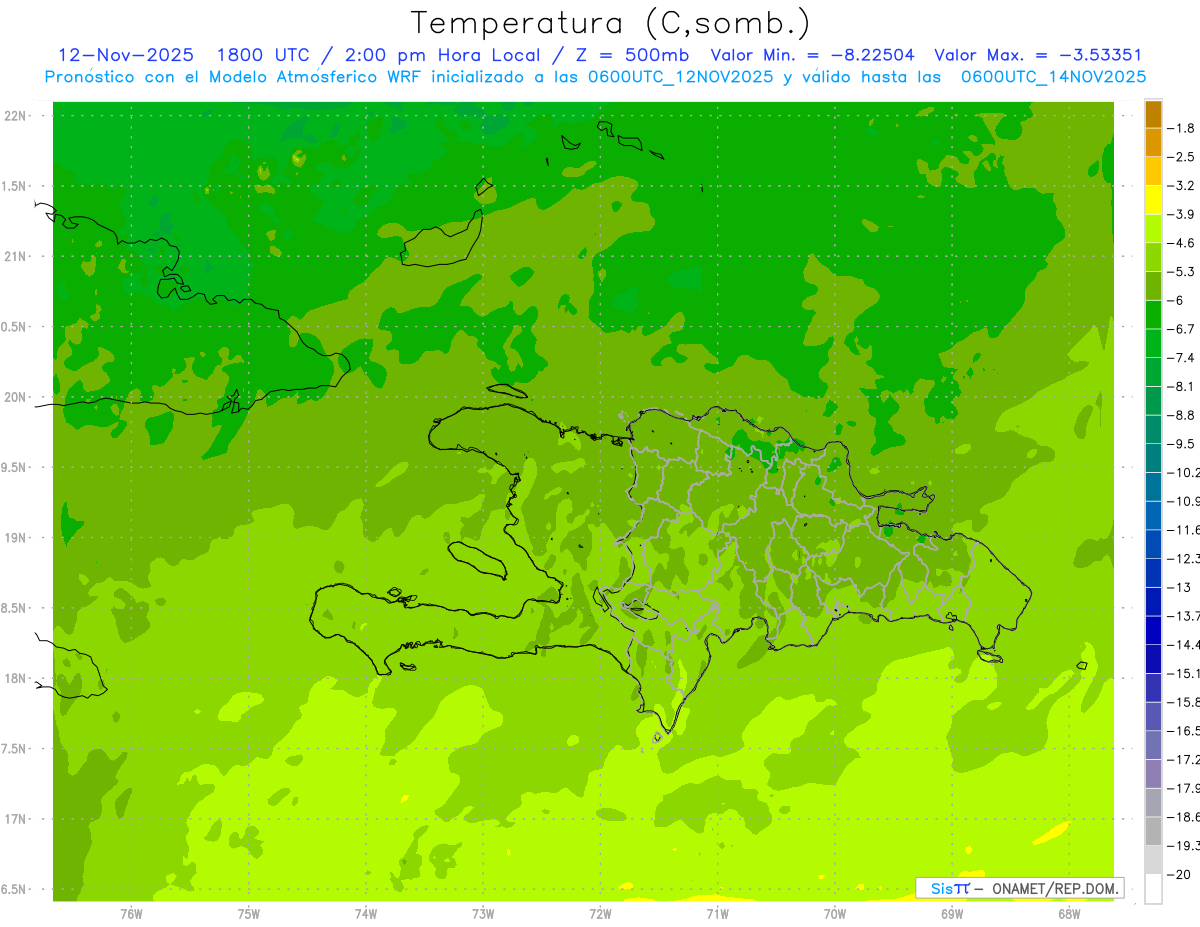Select the swatch between -7.4 and -8.1
This screenshot has height=927, width=1200.
1153,371
